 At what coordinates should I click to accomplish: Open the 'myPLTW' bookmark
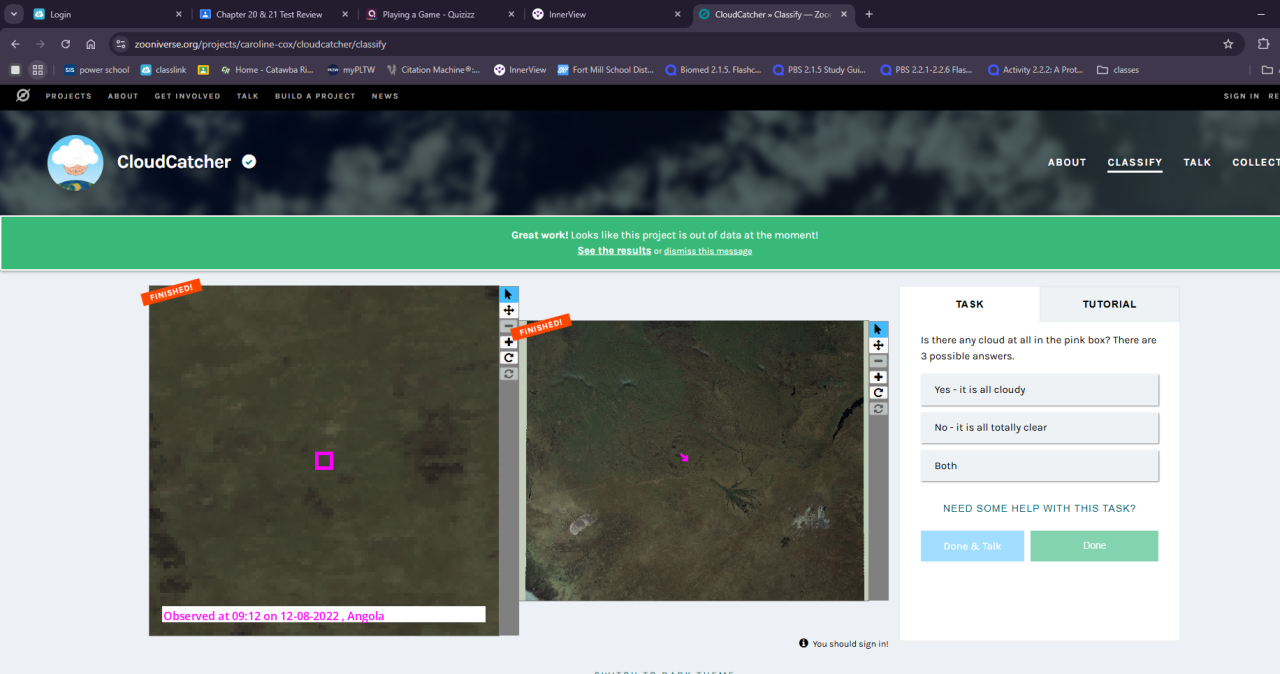tap(351, 70)
